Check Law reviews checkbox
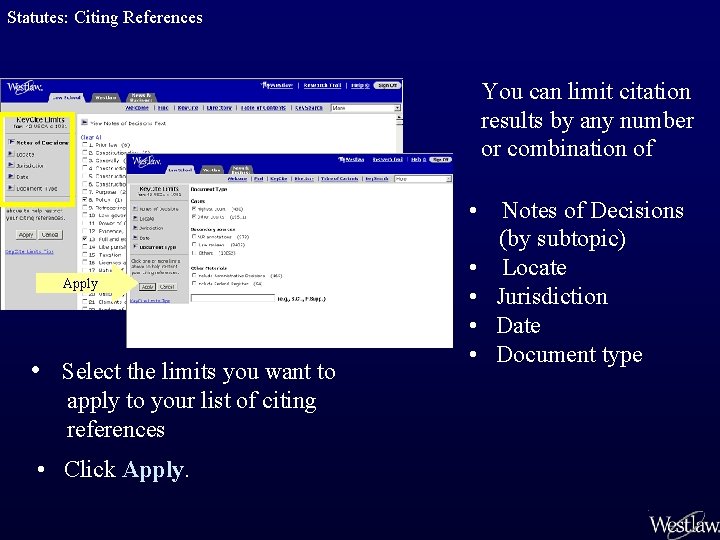This screenshot has width=720, height=540. [x=194, y=244]
